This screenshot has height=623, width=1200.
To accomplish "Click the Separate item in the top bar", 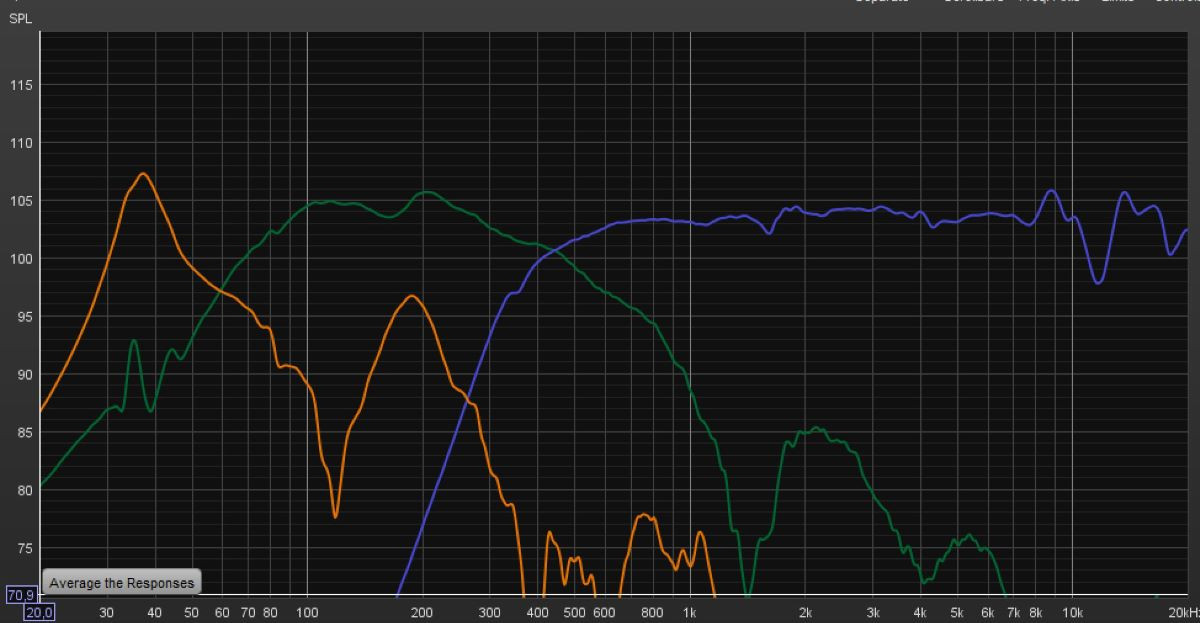I will click(882, 1).
